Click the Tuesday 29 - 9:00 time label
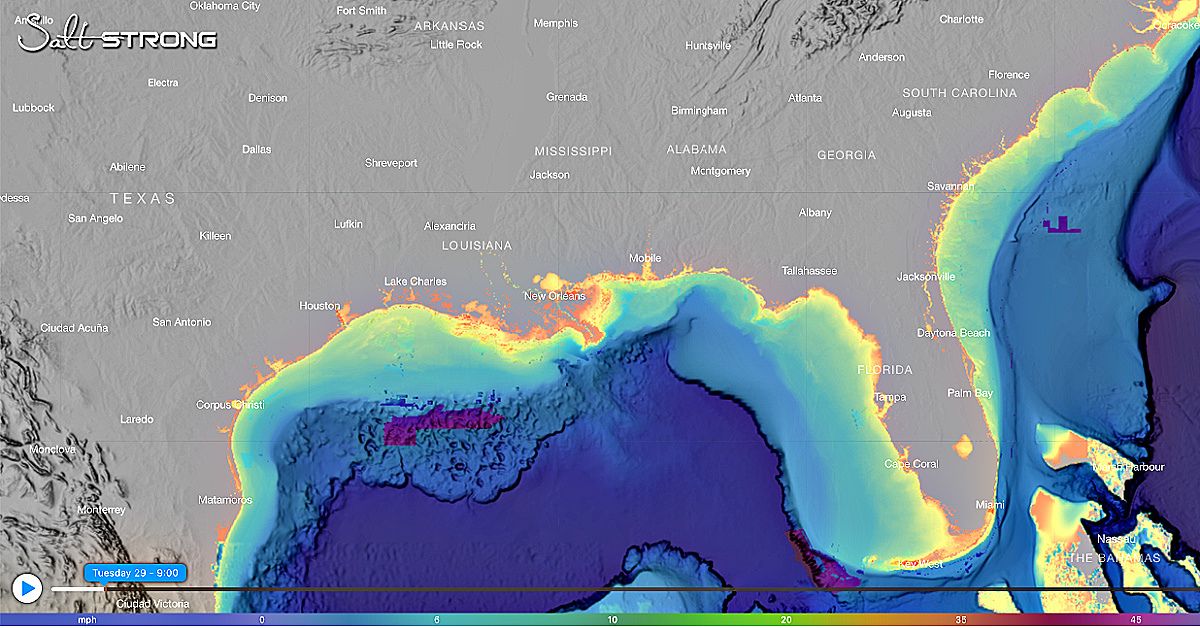The width and height of the screenshot is (1200, 628). pyautogui.click(x=135, y=573)
